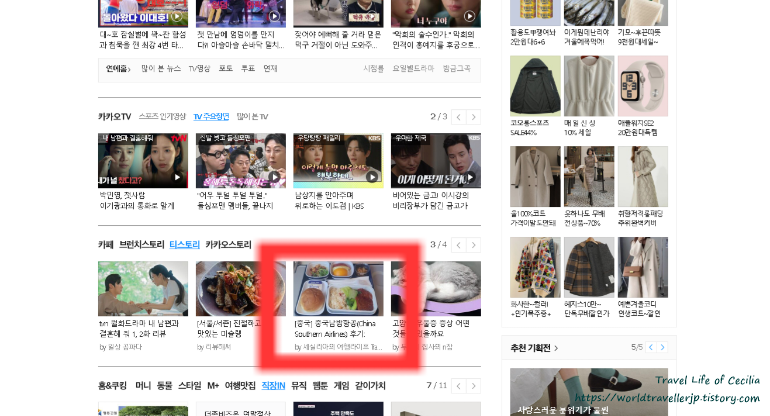The height and width of the screenshot is (416, 770).
Task: Play the tvN 내 남편과 결혼해줘 clip
Action: tap(143, 161)
